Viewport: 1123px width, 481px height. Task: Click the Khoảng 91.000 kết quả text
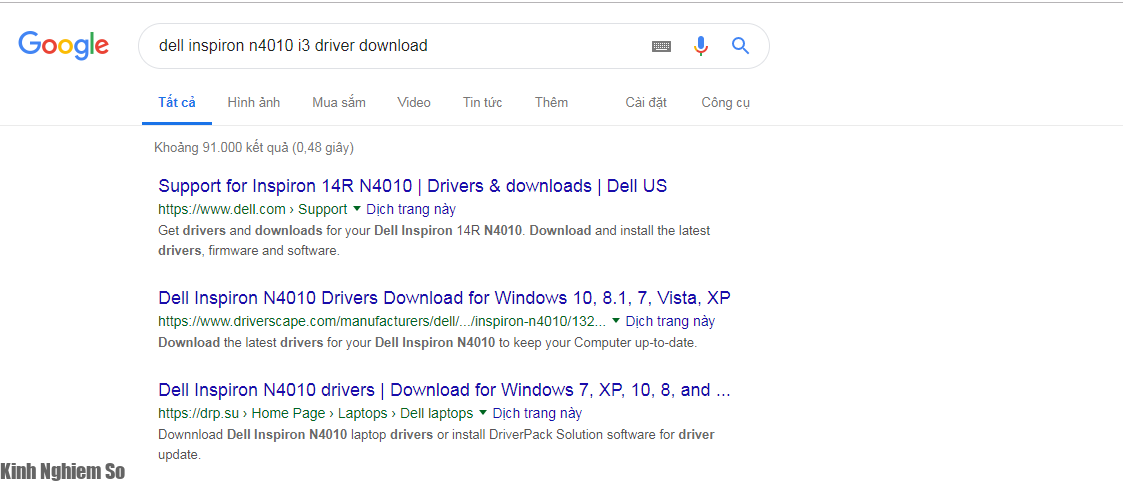[254, 148]
